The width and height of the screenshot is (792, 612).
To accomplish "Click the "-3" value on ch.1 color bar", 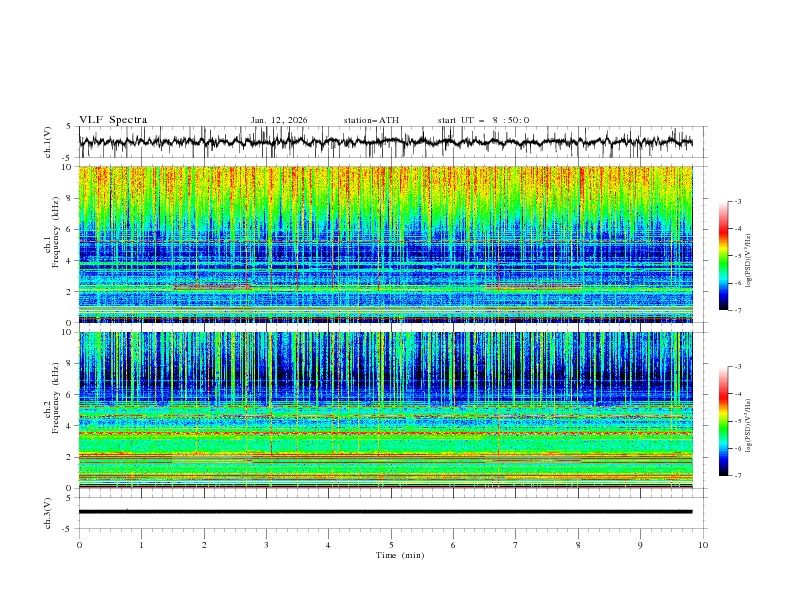I will point(738,201).
